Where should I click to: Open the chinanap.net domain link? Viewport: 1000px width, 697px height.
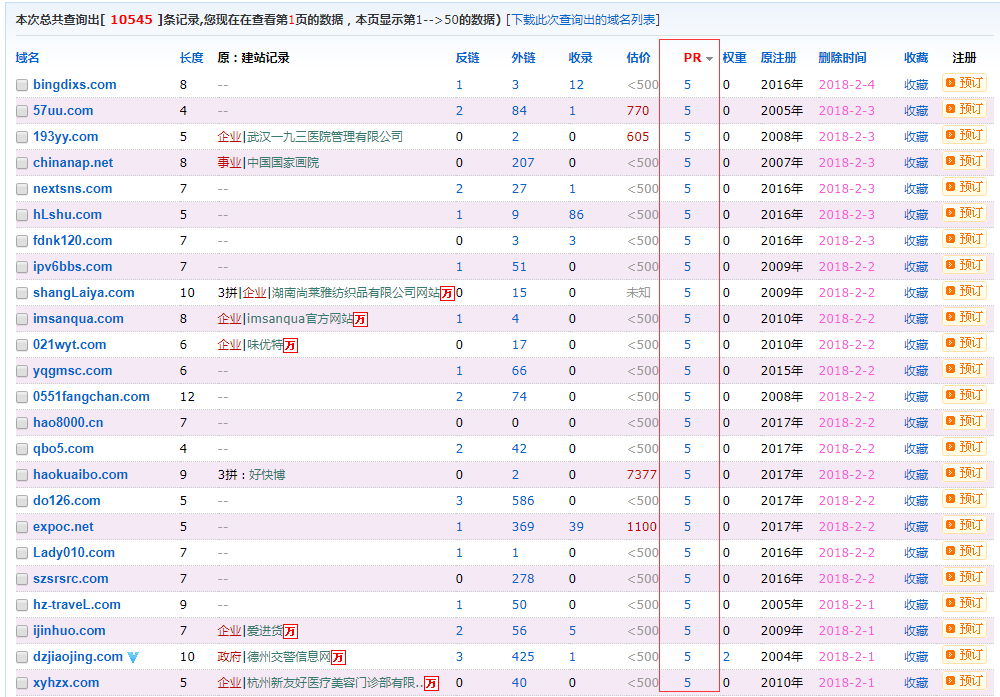[x=73, y=163]
